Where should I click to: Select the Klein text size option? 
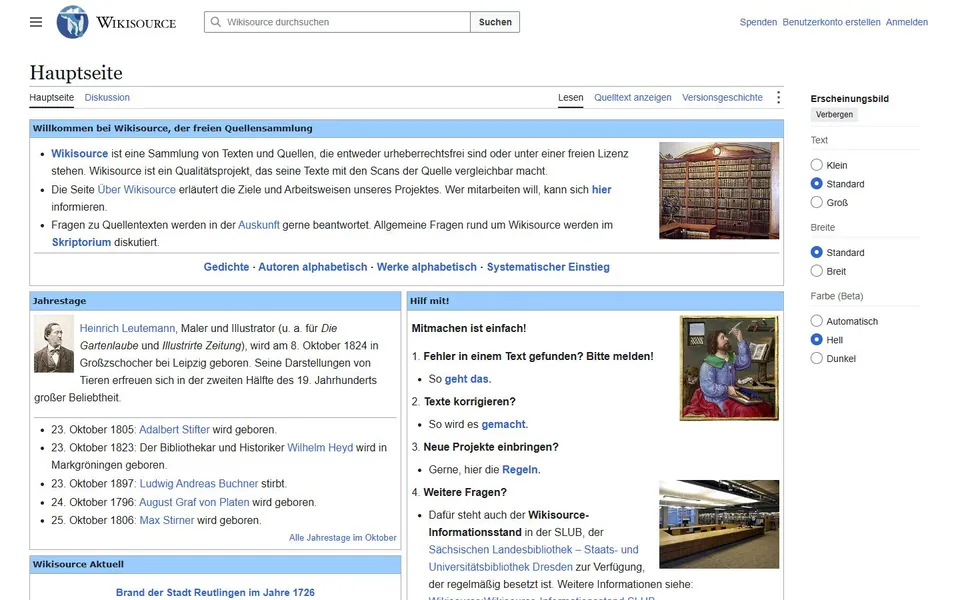pos(816,165)
